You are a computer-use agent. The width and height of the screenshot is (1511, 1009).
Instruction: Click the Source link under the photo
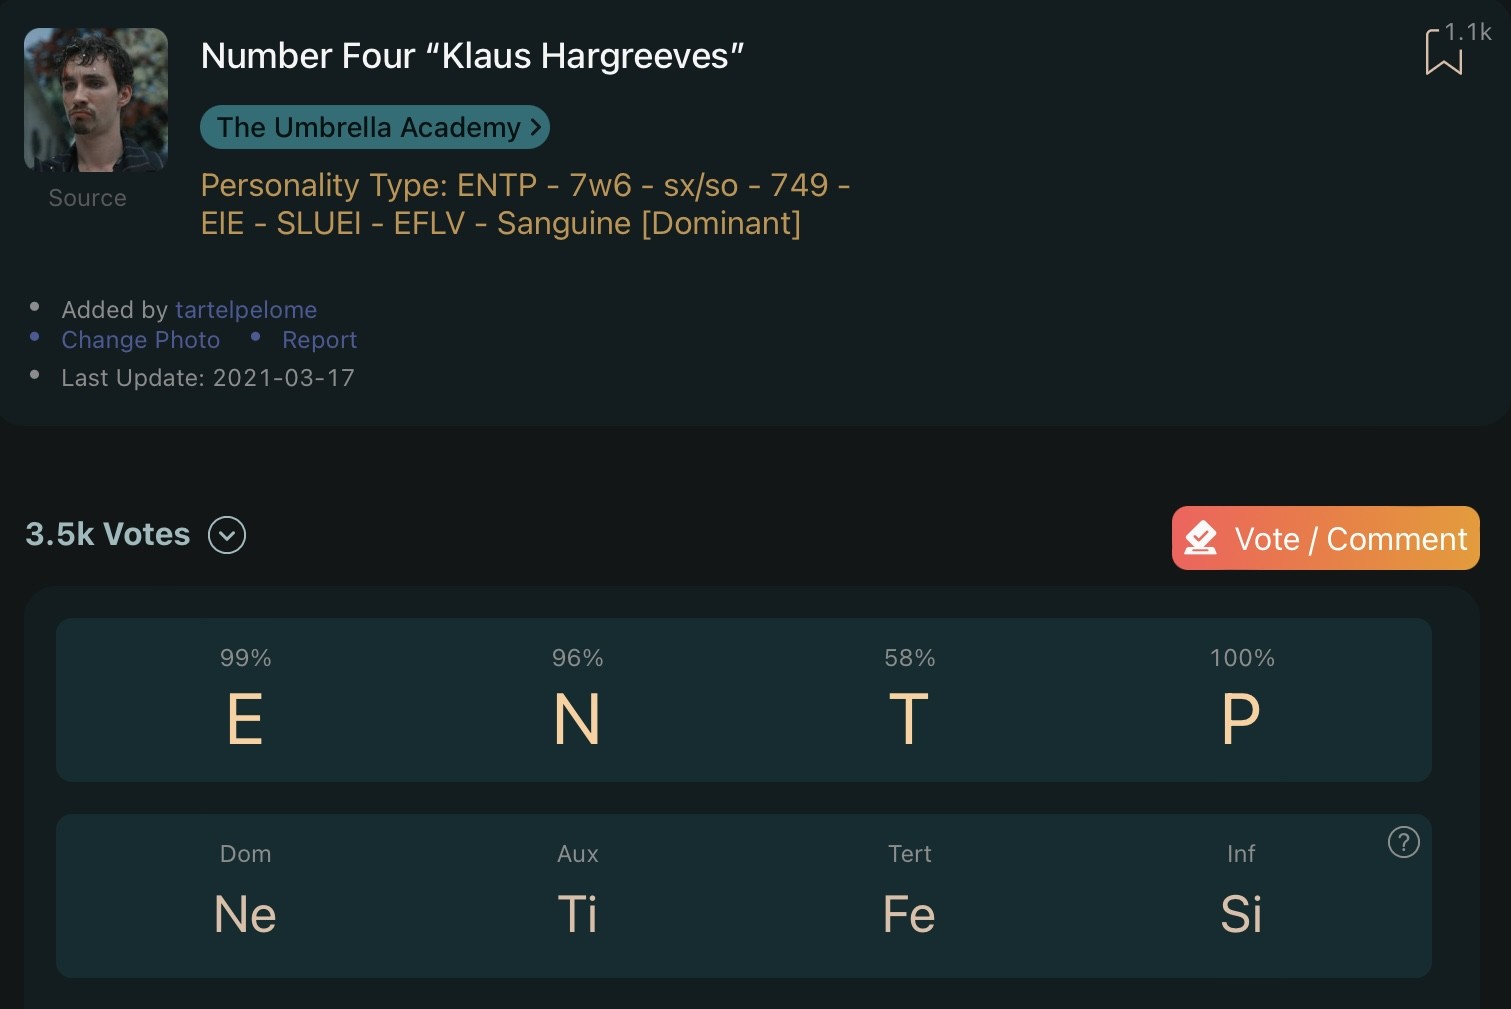(88, 198)
